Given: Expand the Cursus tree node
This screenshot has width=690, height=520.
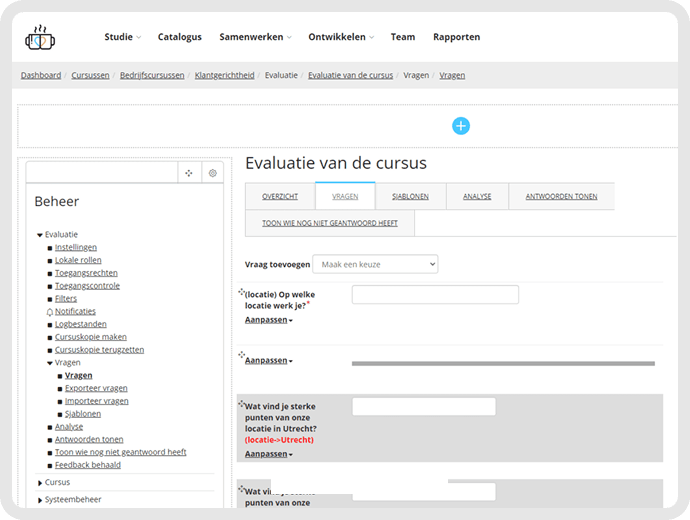Looking at the screenshot, I should tap(40, 483).
